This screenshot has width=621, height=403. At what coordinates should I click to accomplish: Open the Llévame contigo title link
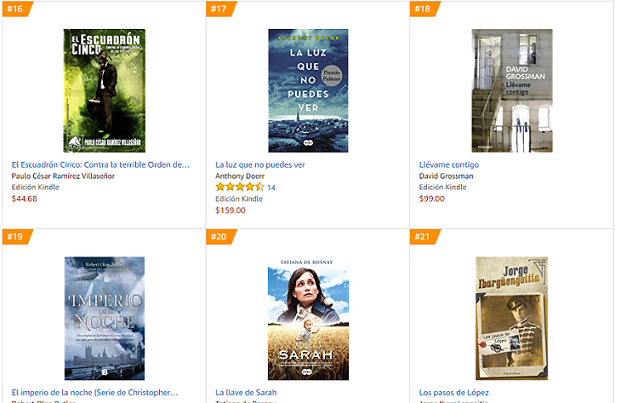tap(449, 165)
